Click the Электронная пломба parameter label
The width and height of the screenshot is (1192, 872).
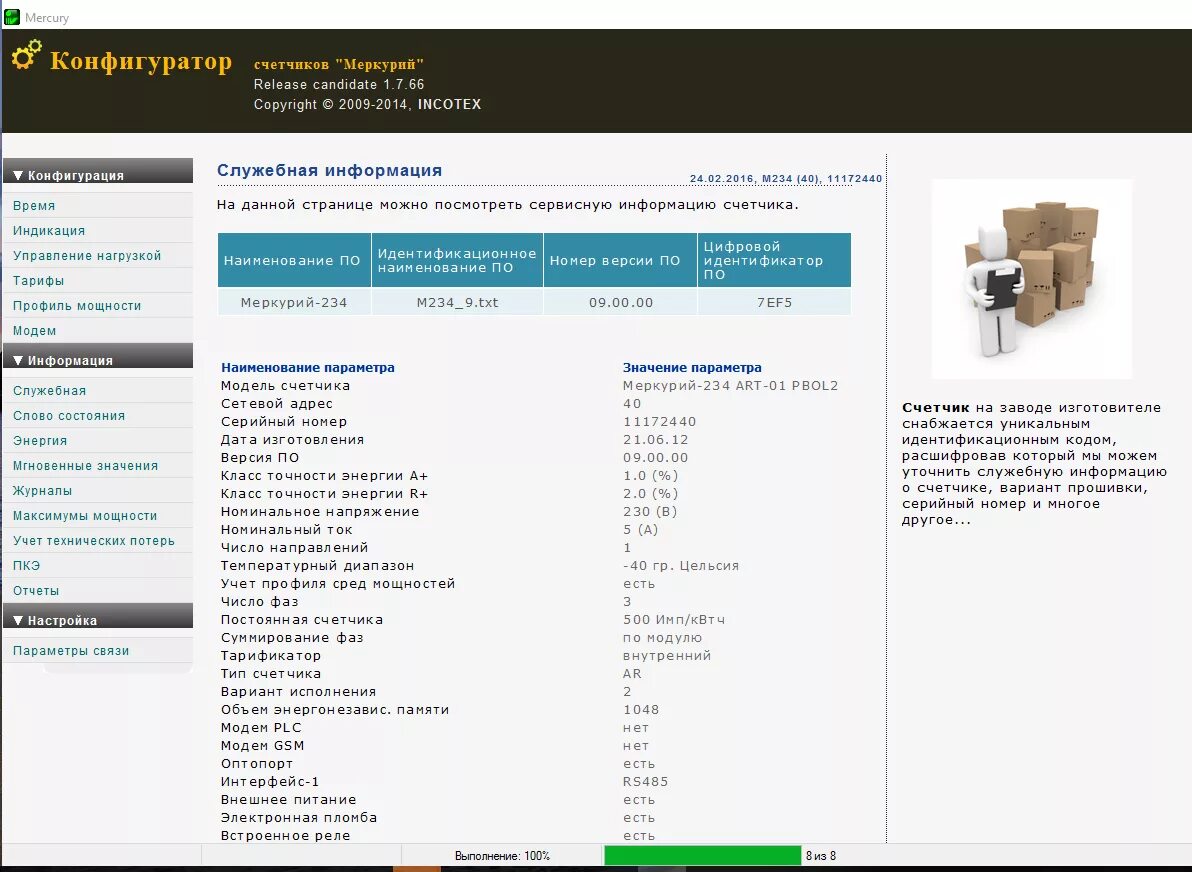pyautogui.click(x=299, y=817)
